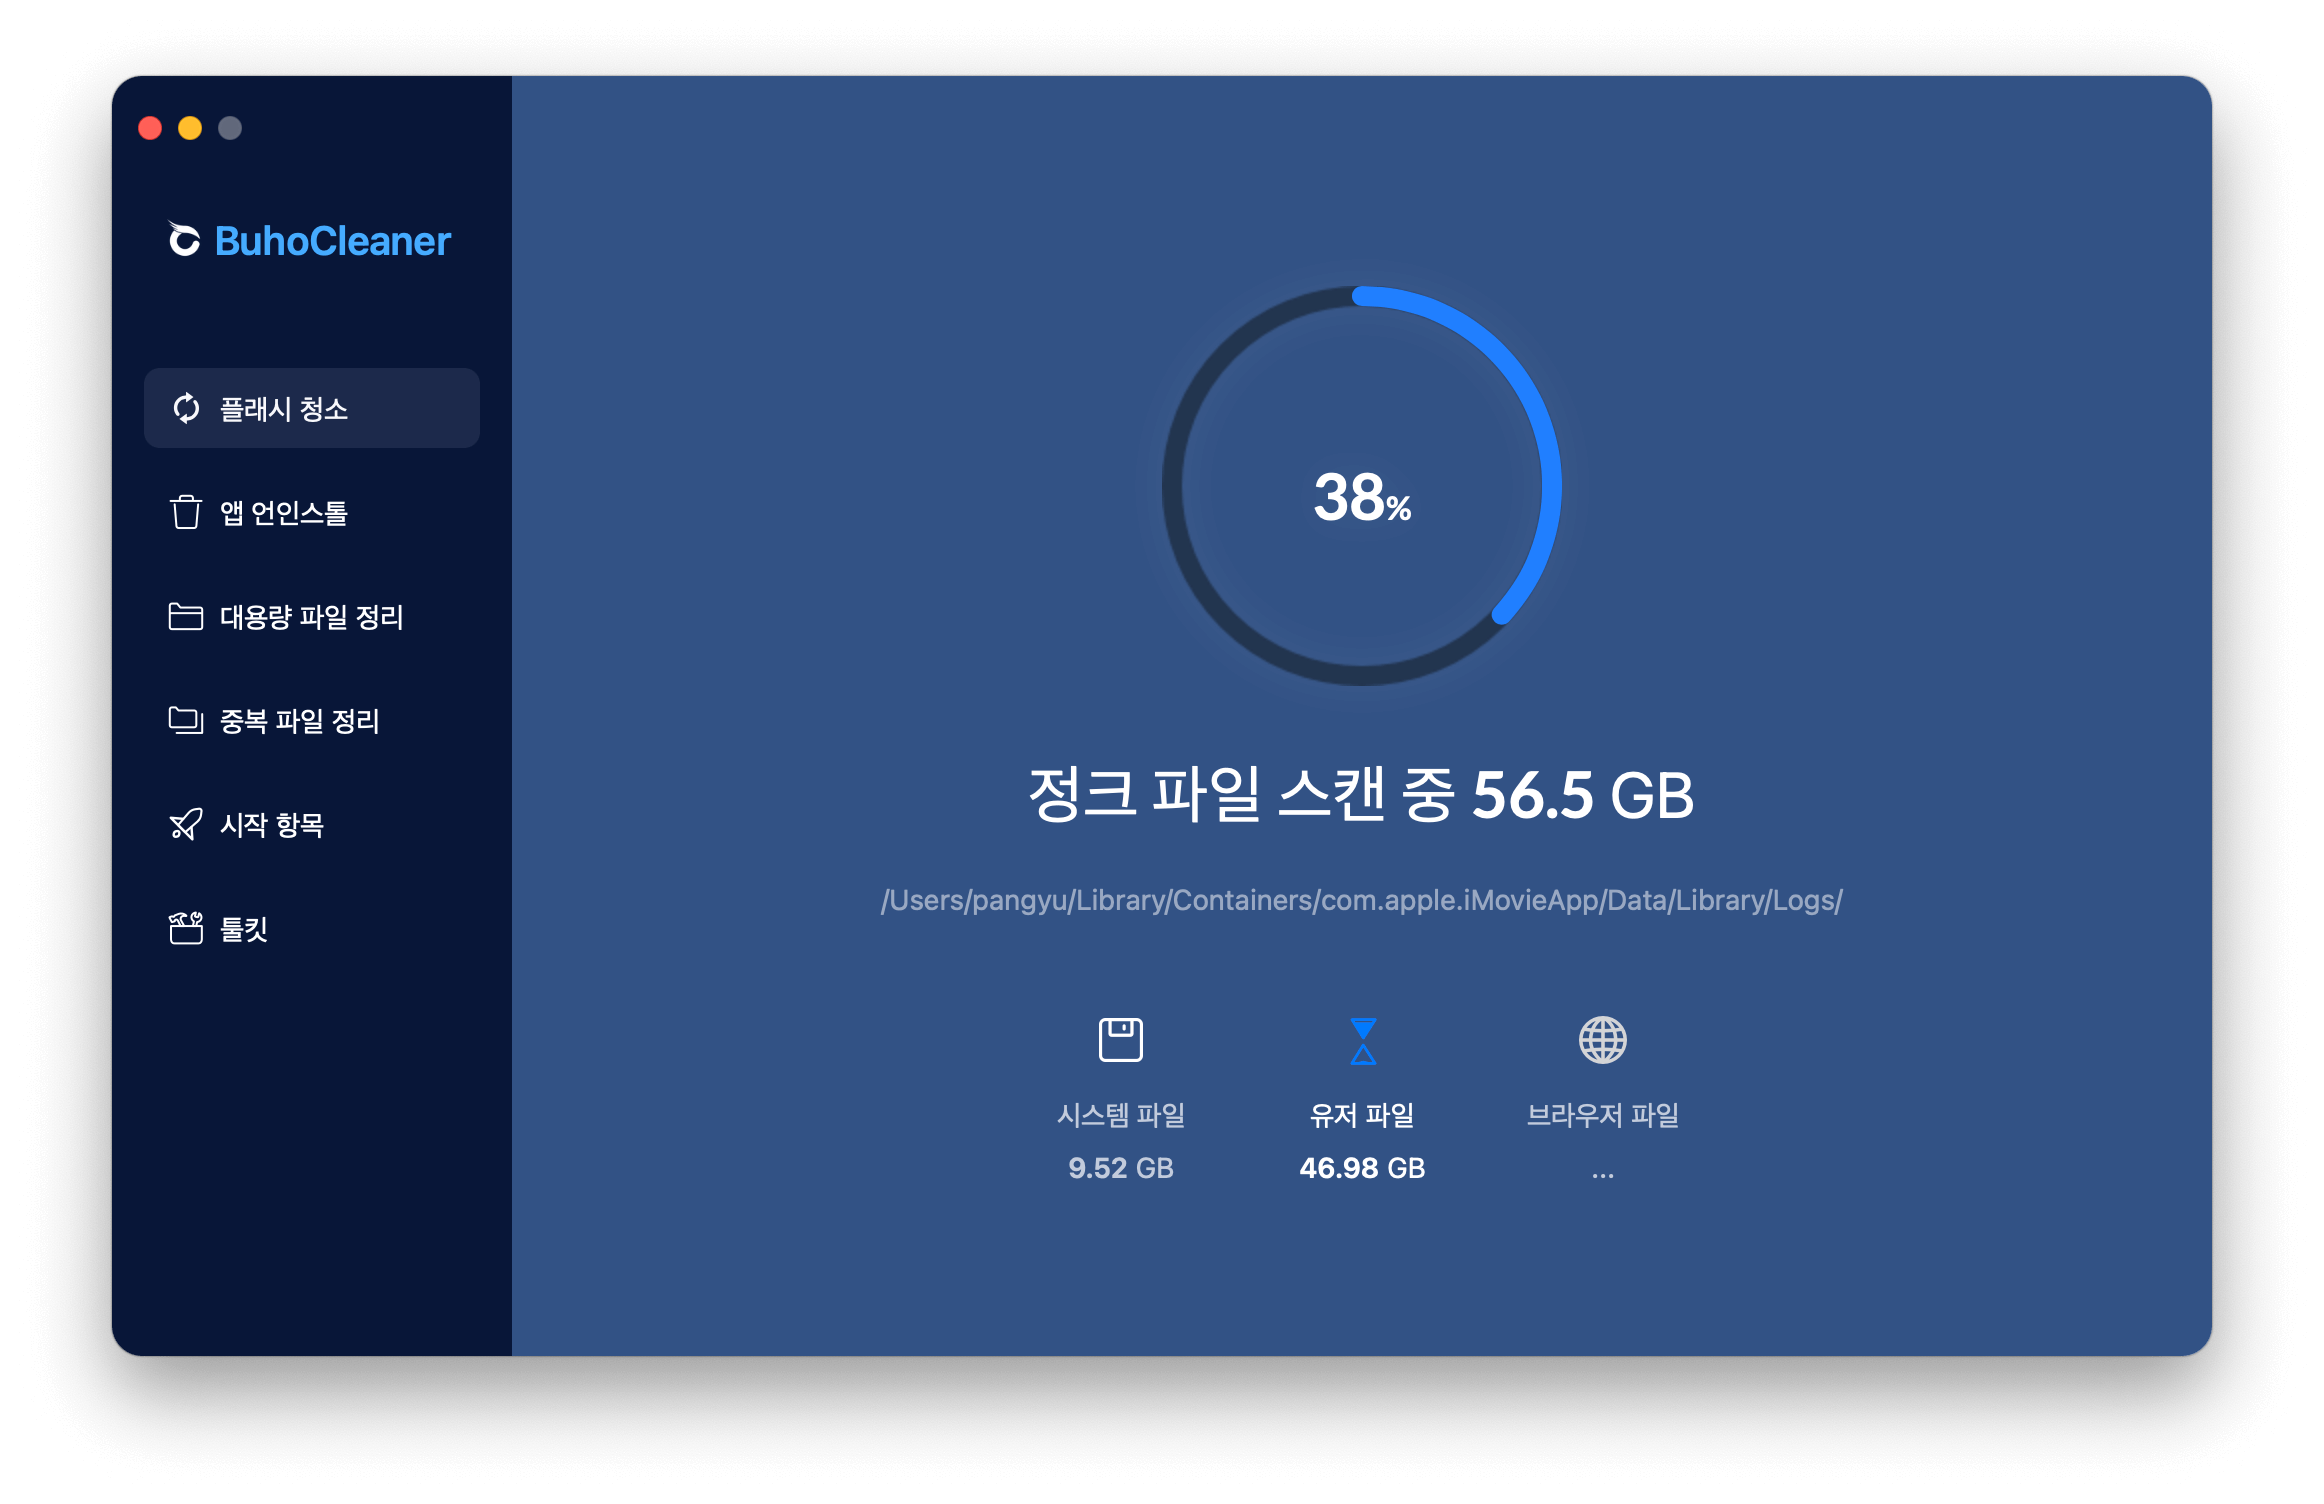Minimize the window with yellow button
Viewport: 2324px width, 1504px height.
[x=190, y=128]
